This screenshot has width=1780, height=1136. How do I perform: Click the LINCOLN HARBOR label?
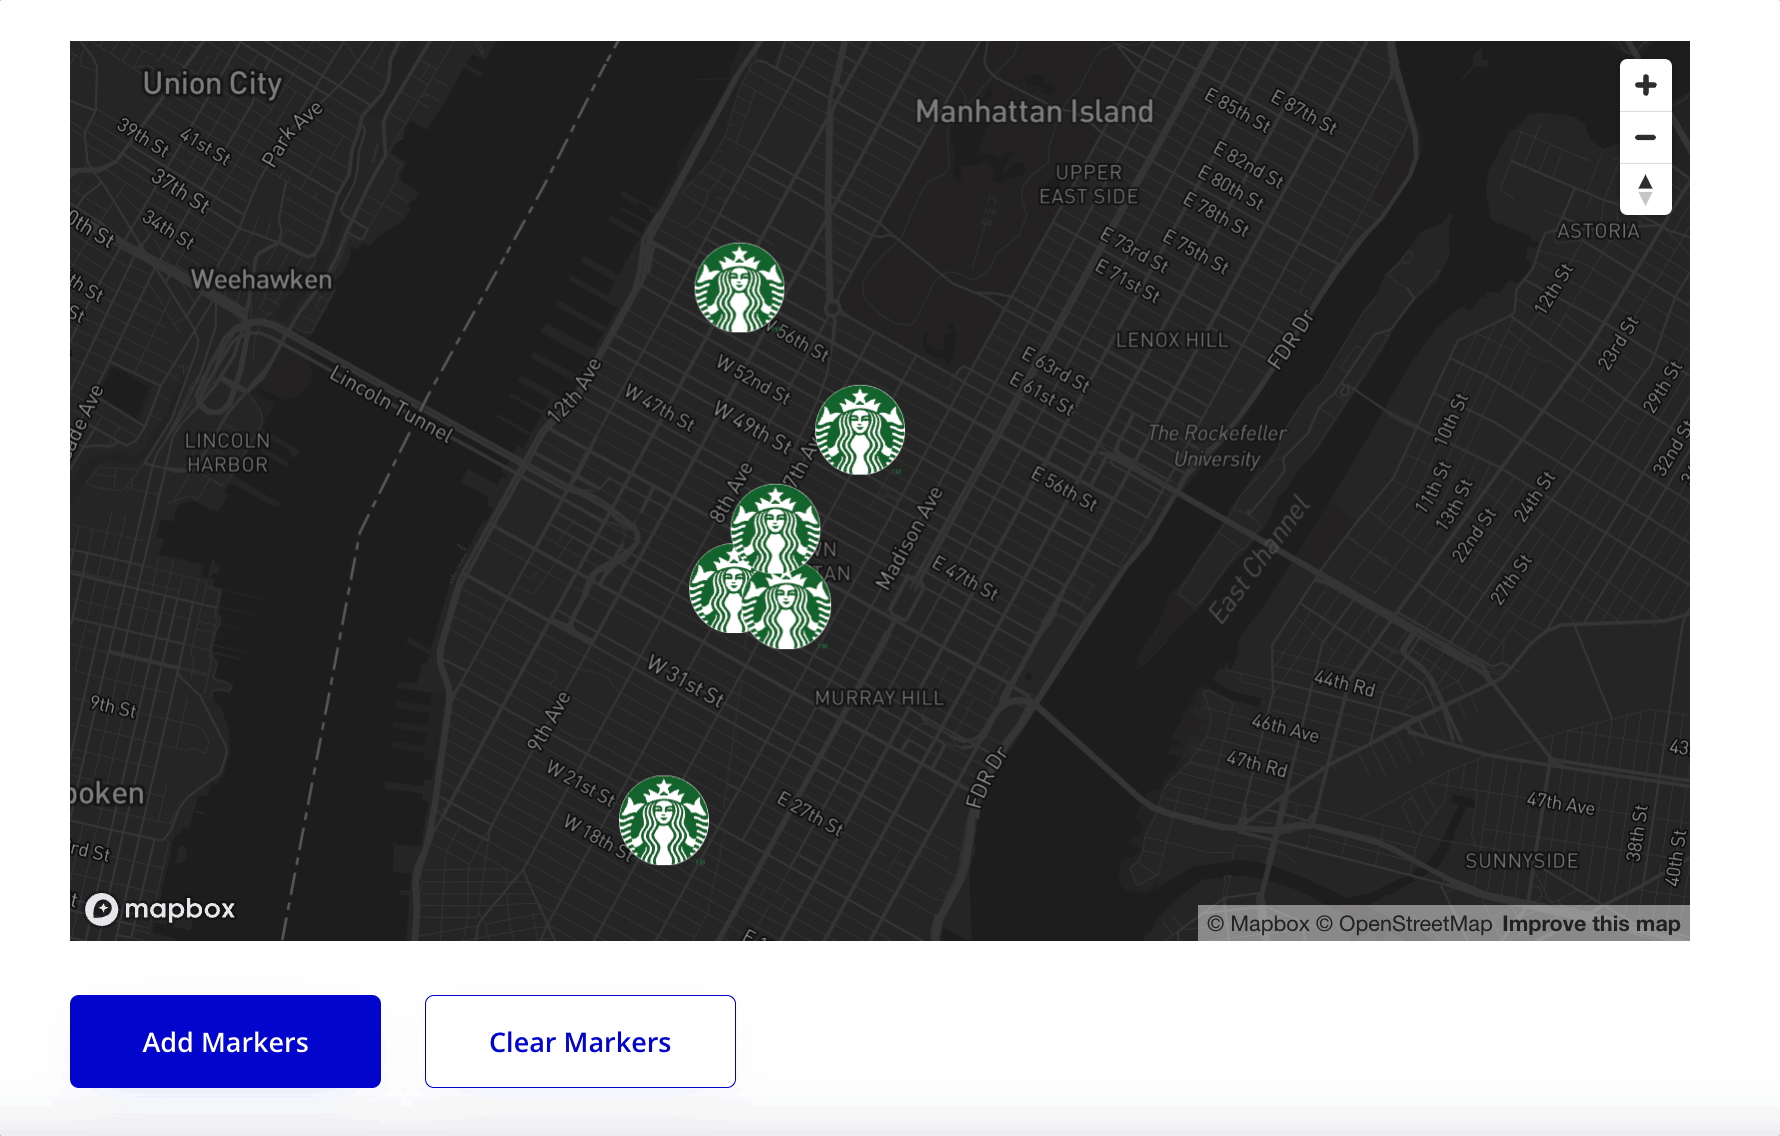tap(227, 453)
